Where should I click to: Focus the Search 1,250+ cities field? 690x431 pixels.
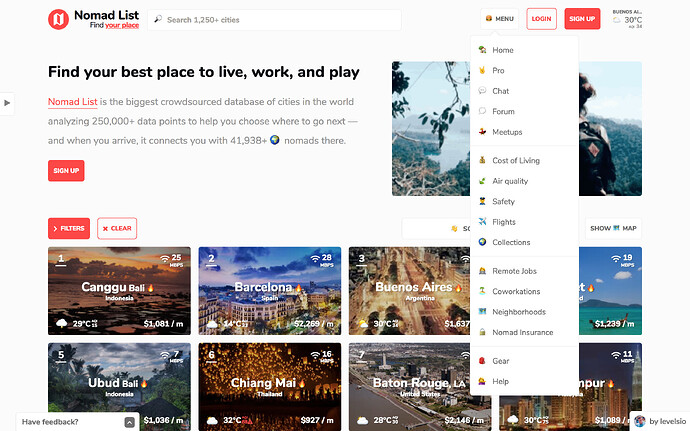click(x=274, y=20)
